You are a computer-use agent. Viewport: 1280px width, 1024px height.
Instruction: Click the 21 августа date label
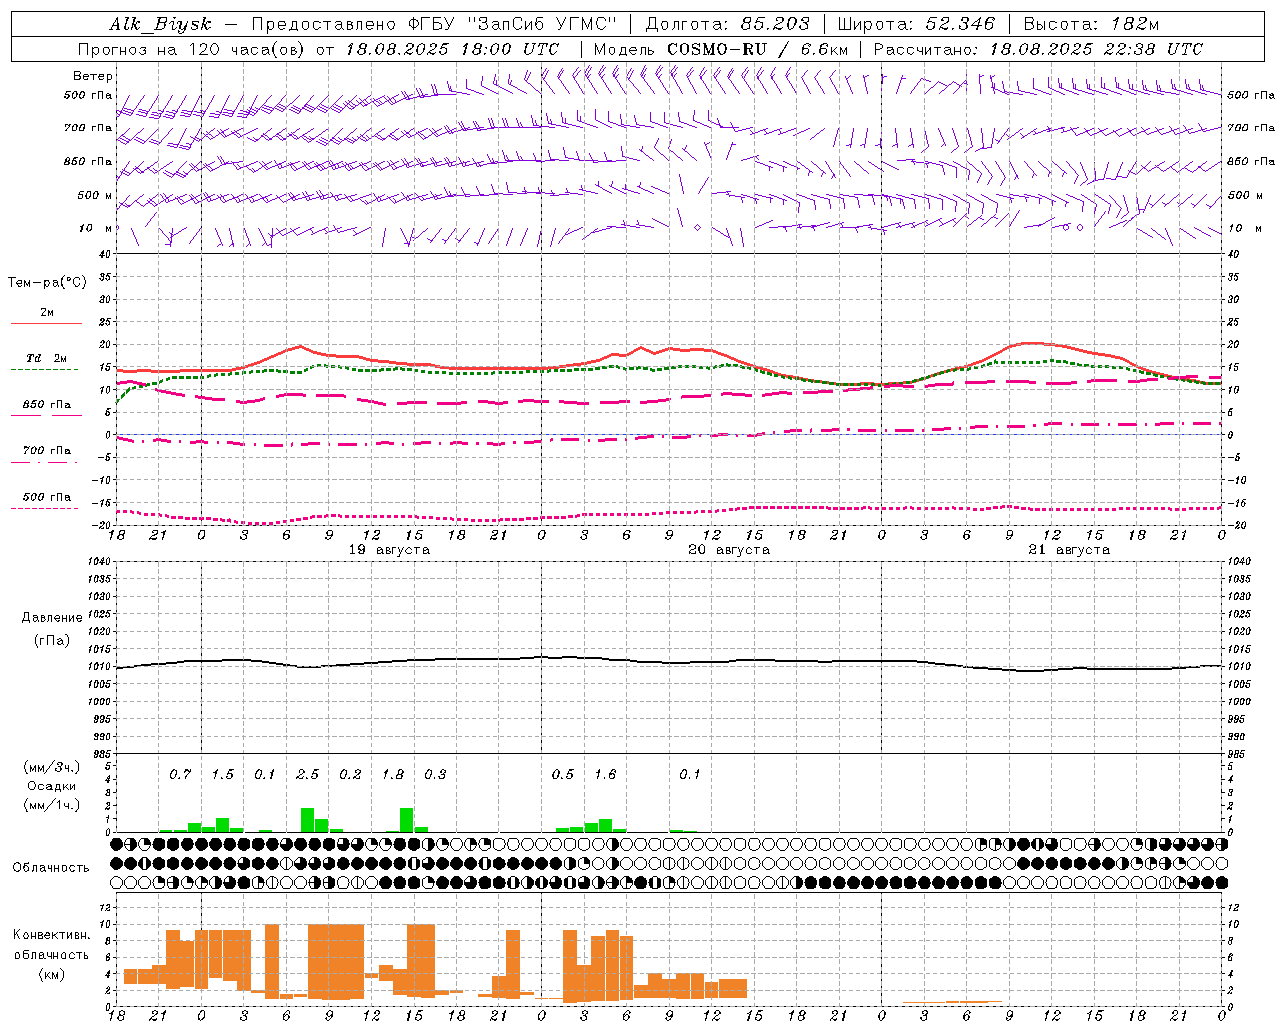[1069, 550]
